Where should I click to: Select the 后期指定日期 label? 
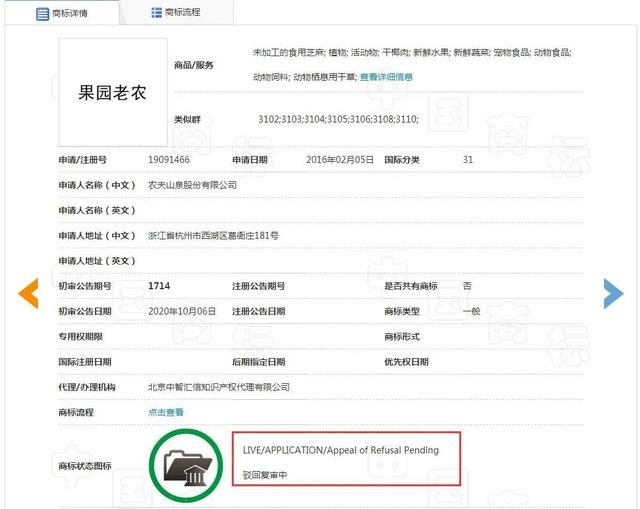[258, 362]
